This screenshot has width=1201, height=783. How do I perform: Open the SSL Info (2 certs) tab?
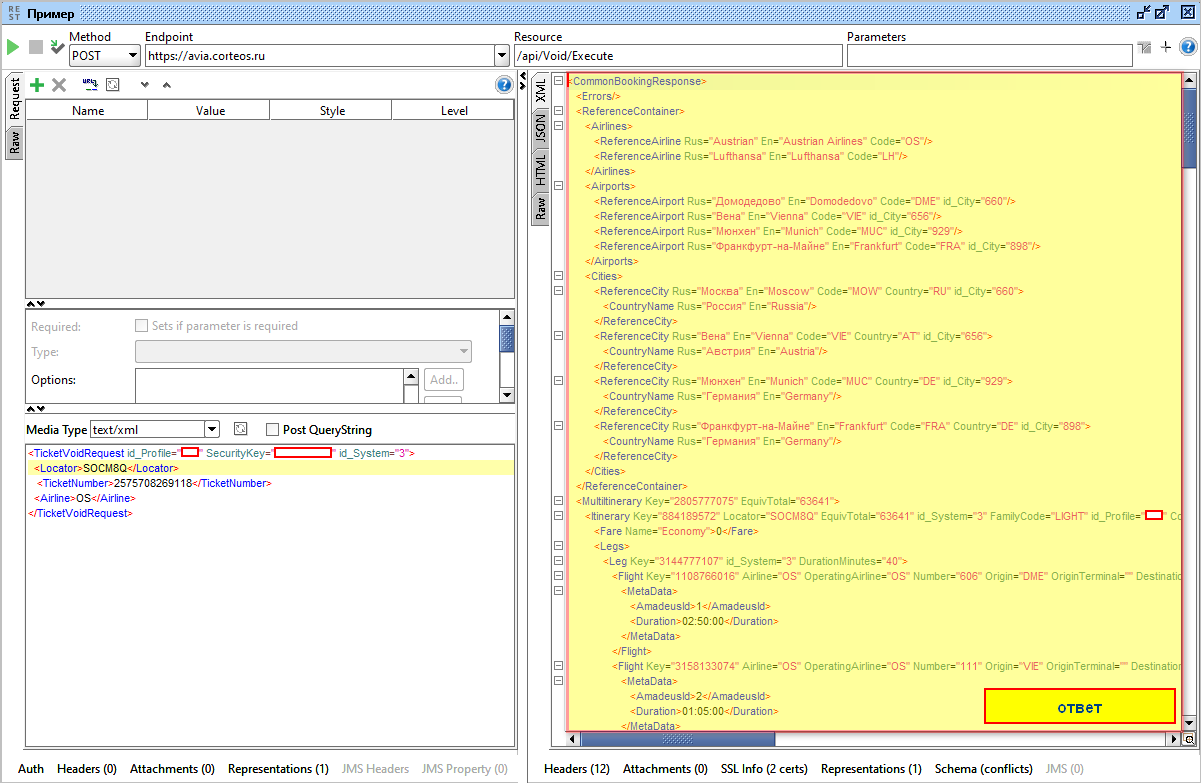point(764,769)
